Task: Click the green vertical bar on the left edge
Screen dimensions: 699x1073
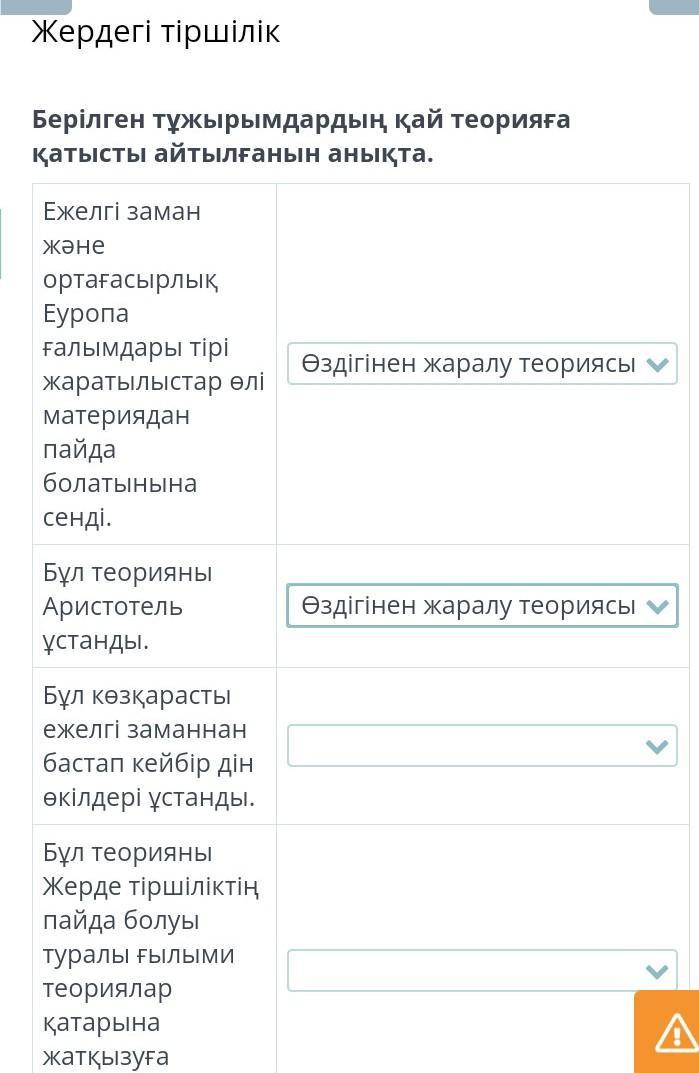Action: tap(1, 243)
